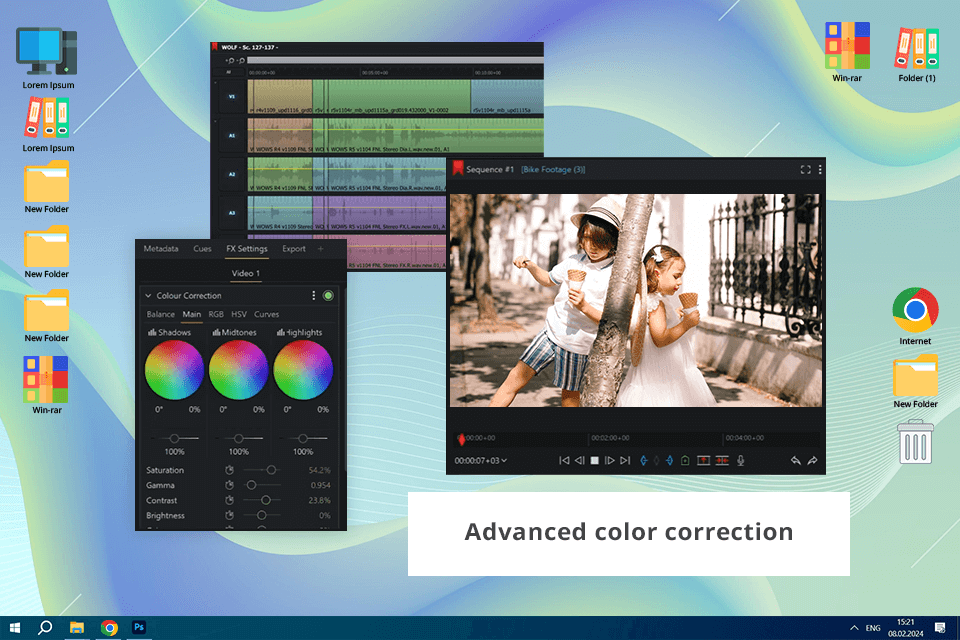Click the Gamma slider handle
Viewport: 960px width, 640px height.
pyautogui.click(x=251, y=485)
